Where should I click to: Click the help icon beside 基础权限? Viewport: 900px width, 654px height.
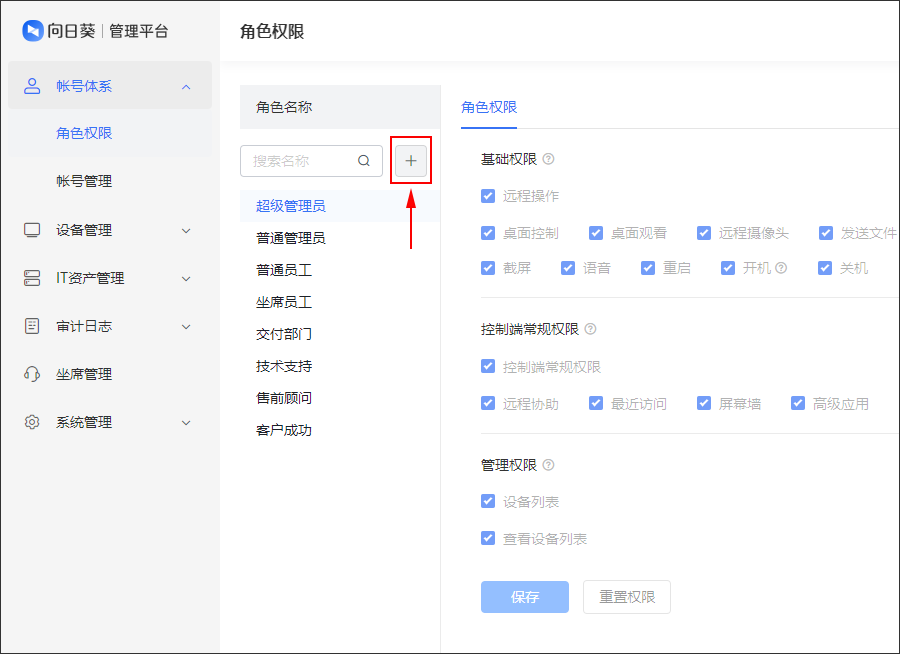tap(549, 159)
